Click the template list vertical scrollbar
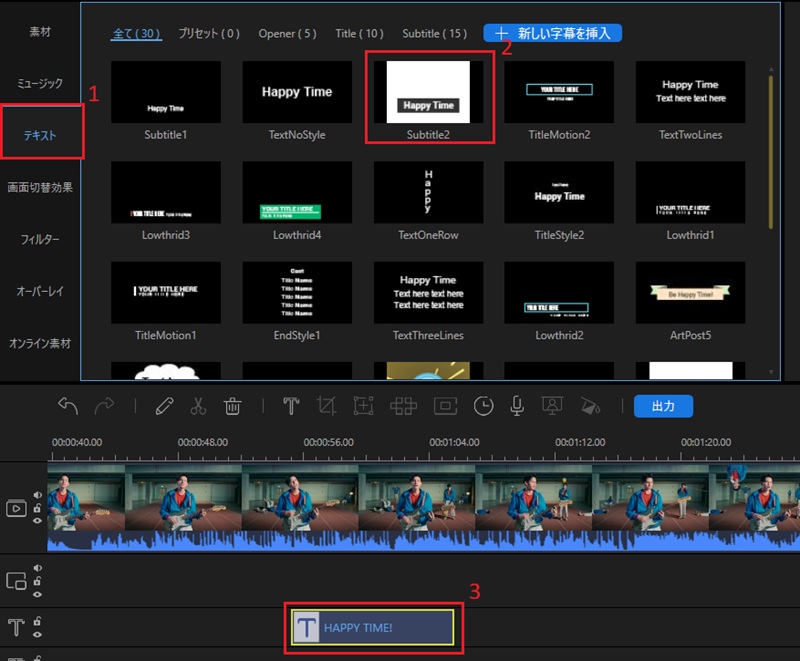800x661 pixels. [x=770, y=152]
